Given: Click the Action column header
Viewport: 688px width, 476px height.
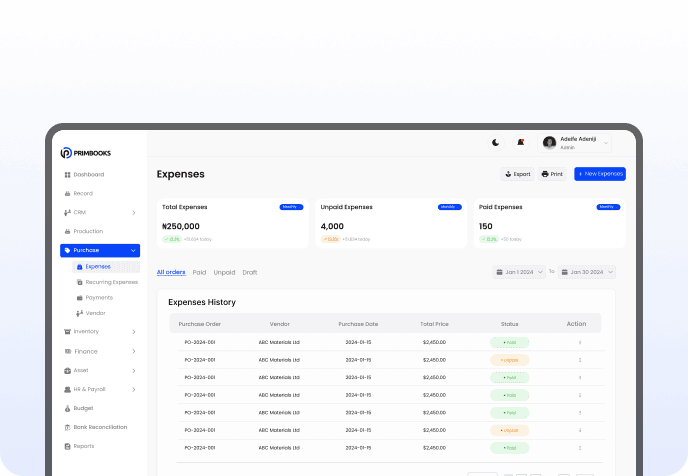Looking at the screenshot, I should point(576,324).
